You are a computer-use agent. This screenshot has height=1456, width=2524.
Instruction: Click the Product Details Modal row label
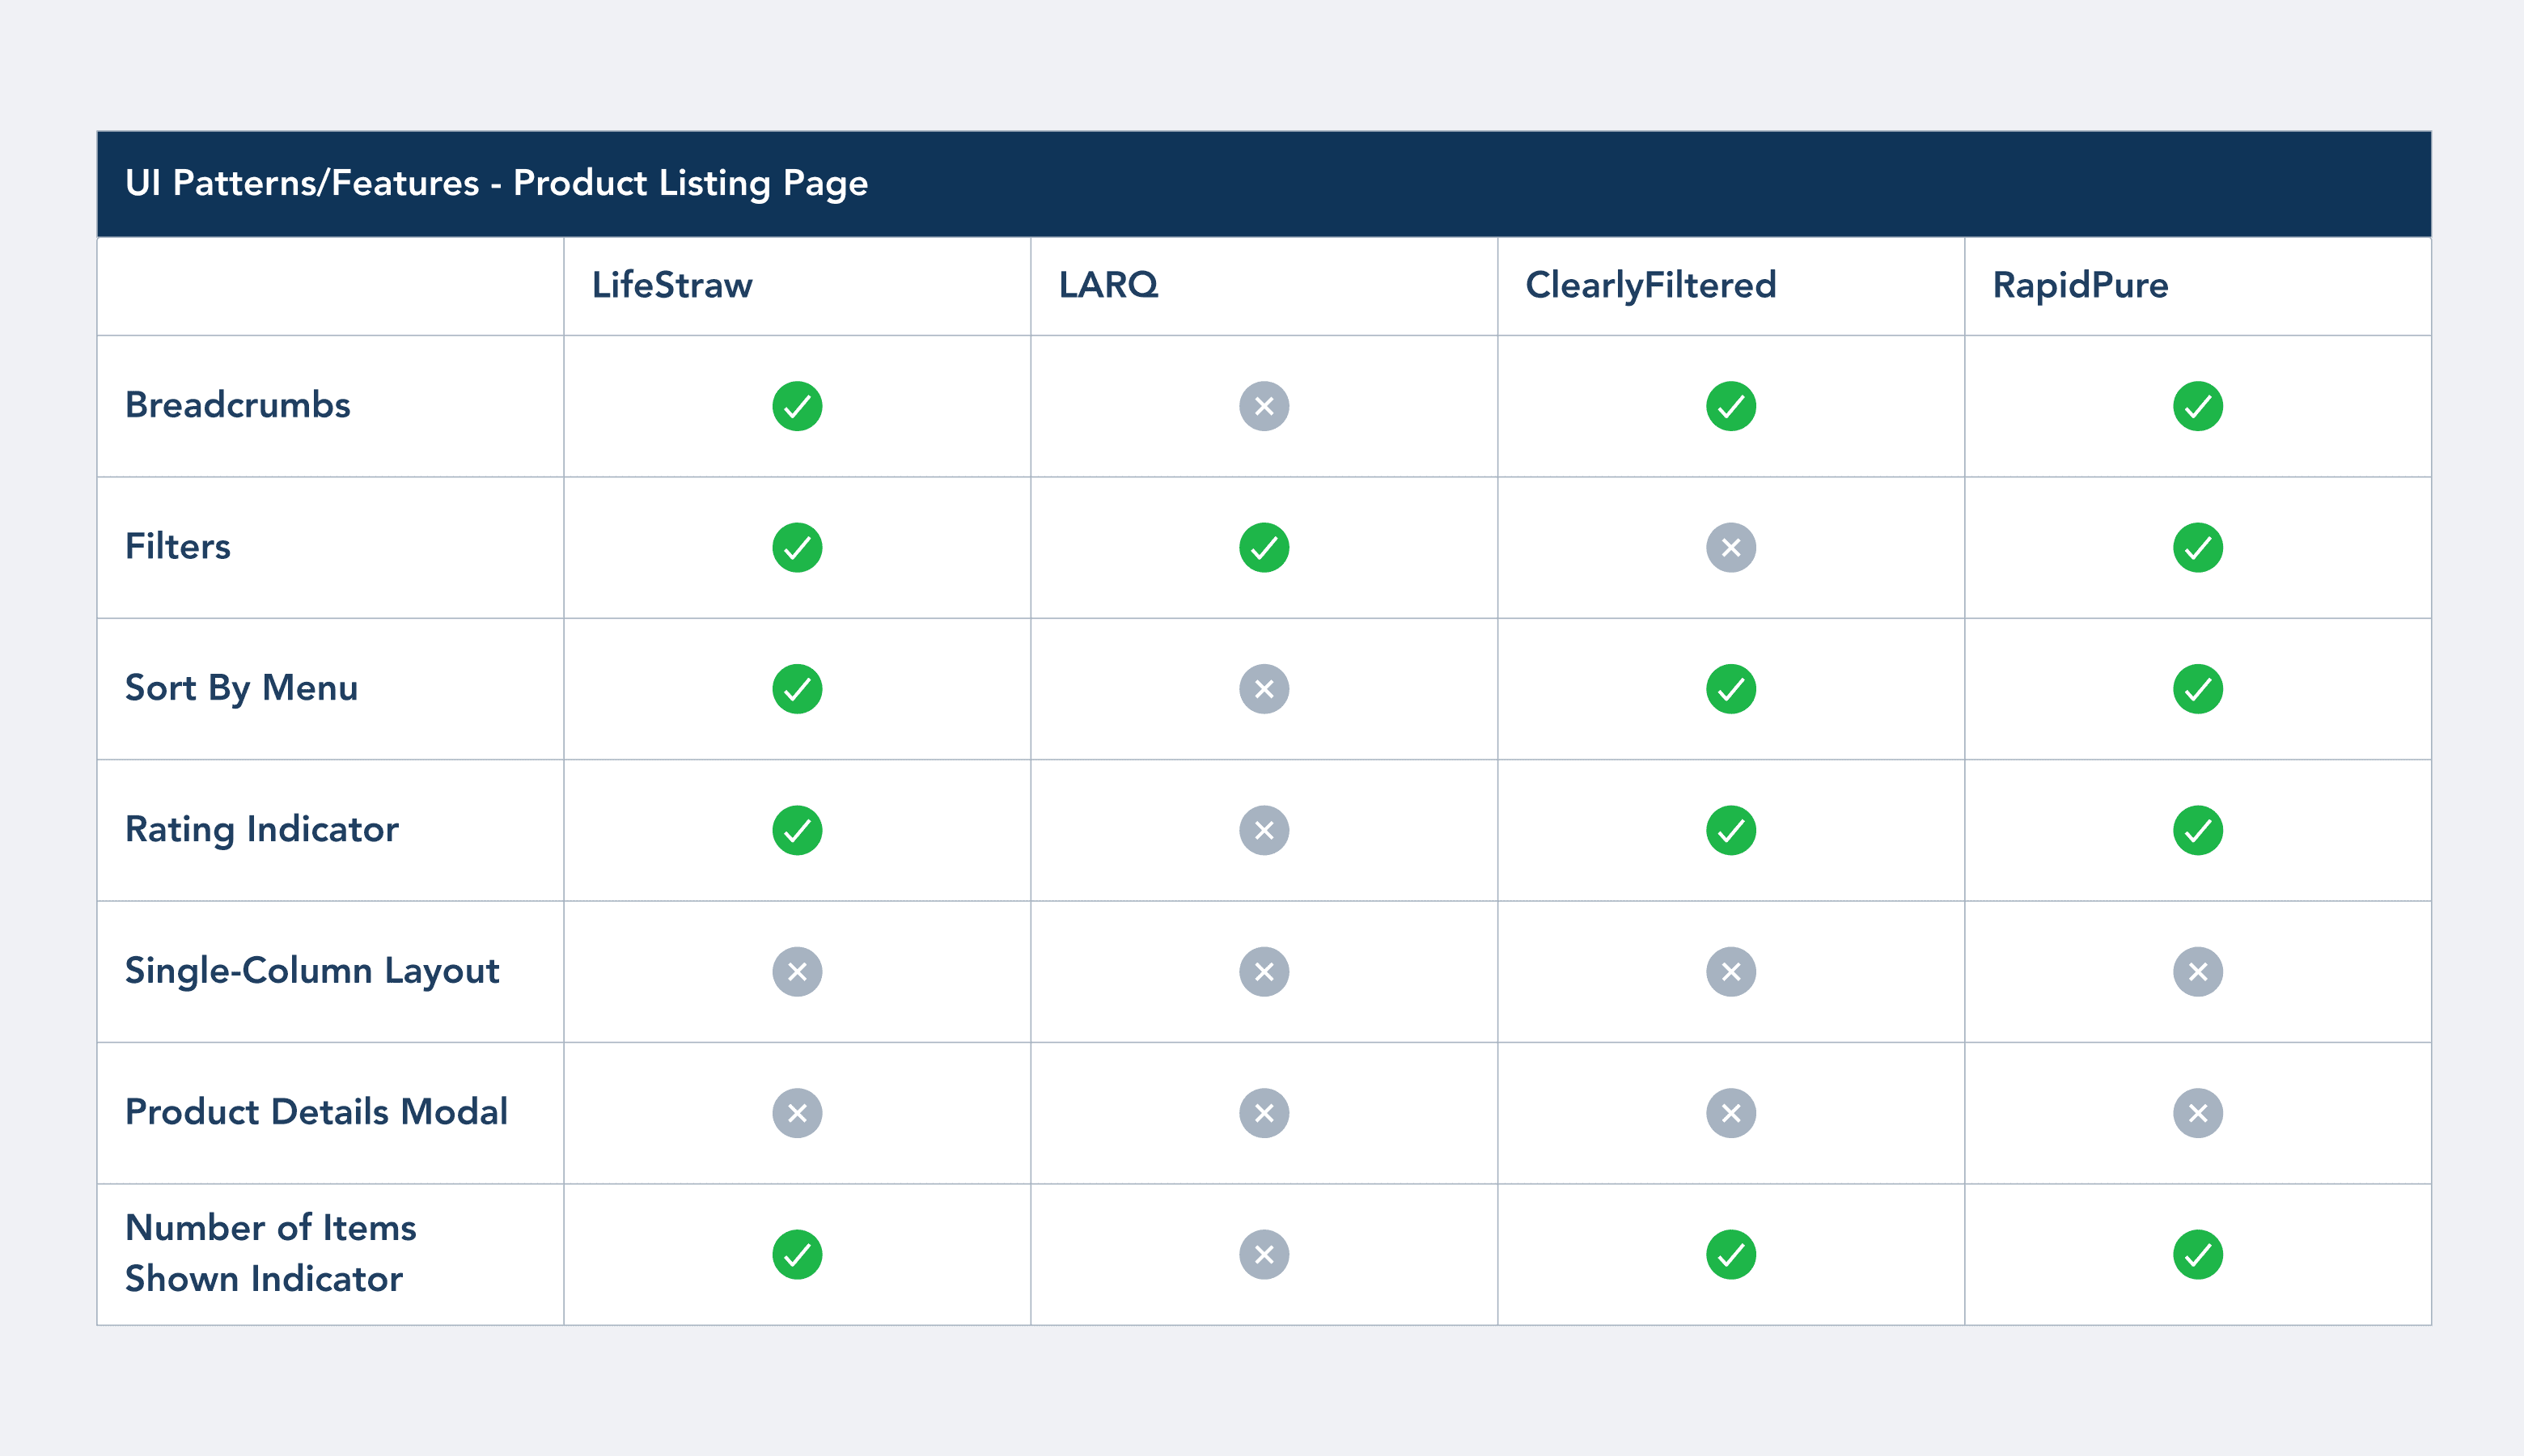(x=316, y=1112)
